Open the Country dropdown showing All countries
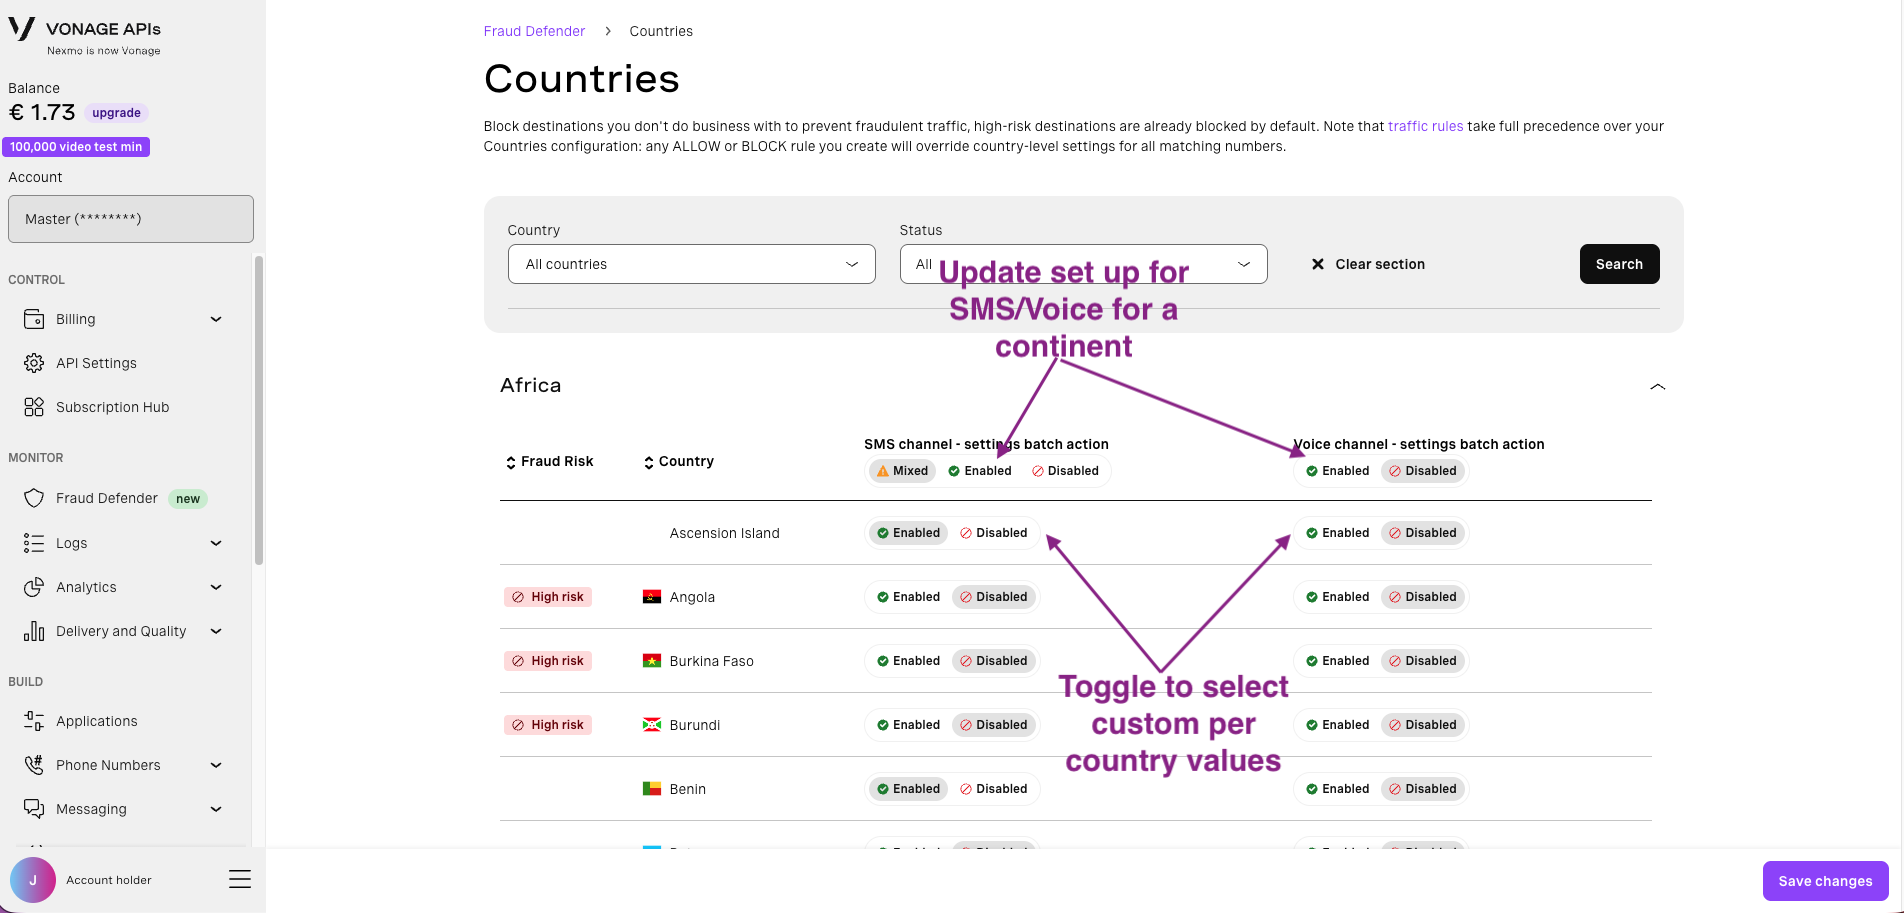The height and width of the screenshot is (913, 1904). 692,264
